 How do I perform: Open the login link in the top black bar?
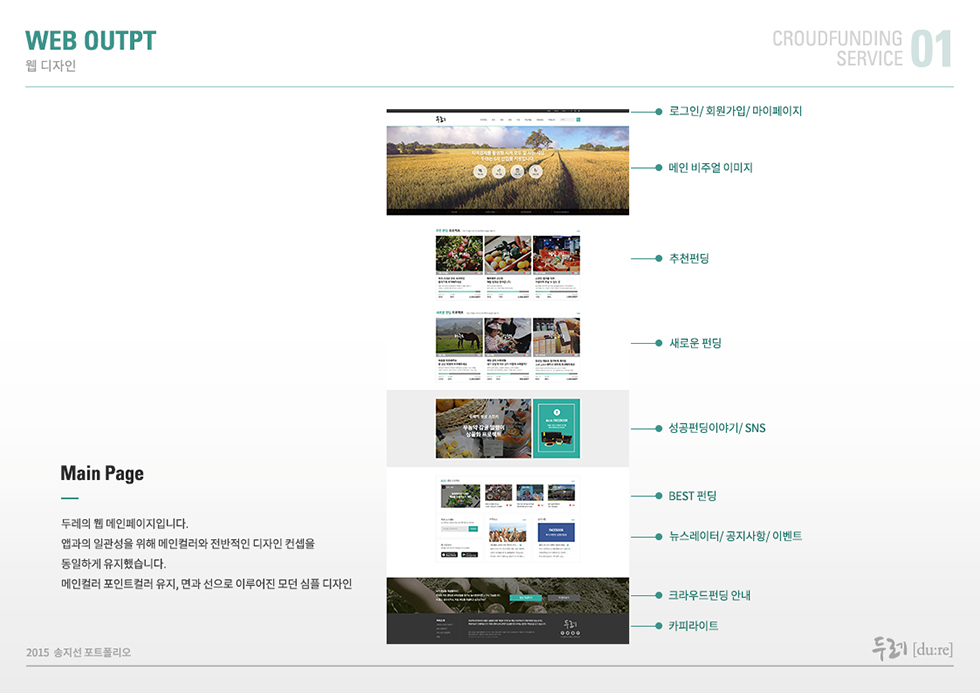pyautogui.click(x=549, y=110)
